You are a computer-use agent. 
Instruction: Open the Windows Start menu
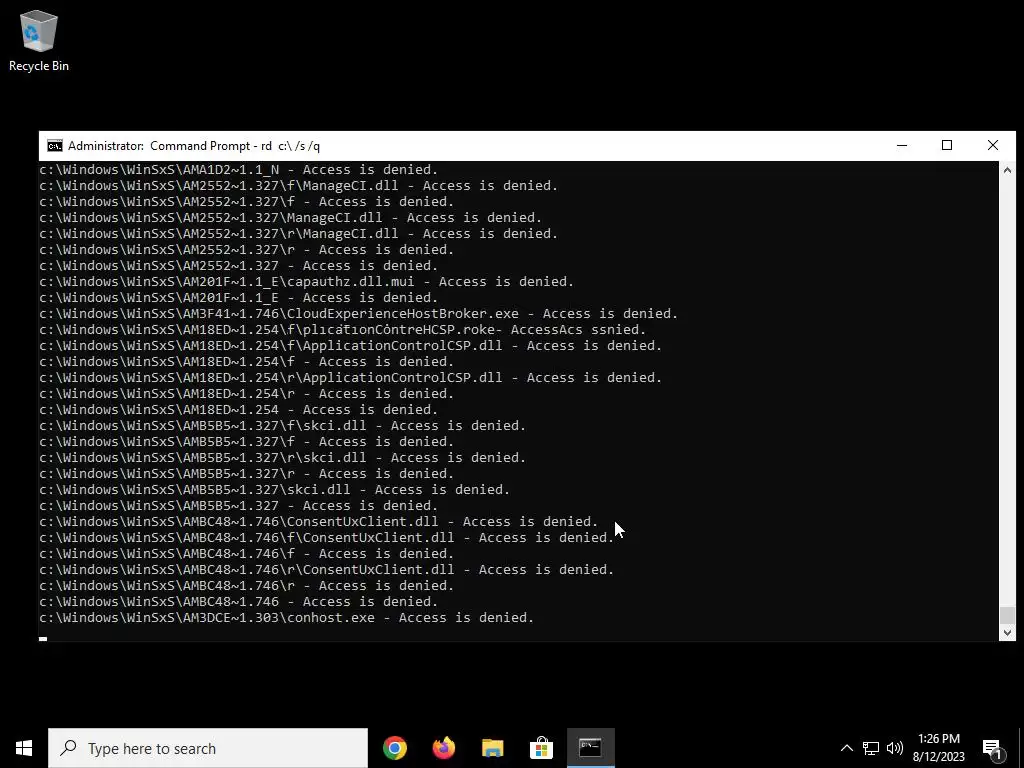pyautogui.click(x=24, y=748)
